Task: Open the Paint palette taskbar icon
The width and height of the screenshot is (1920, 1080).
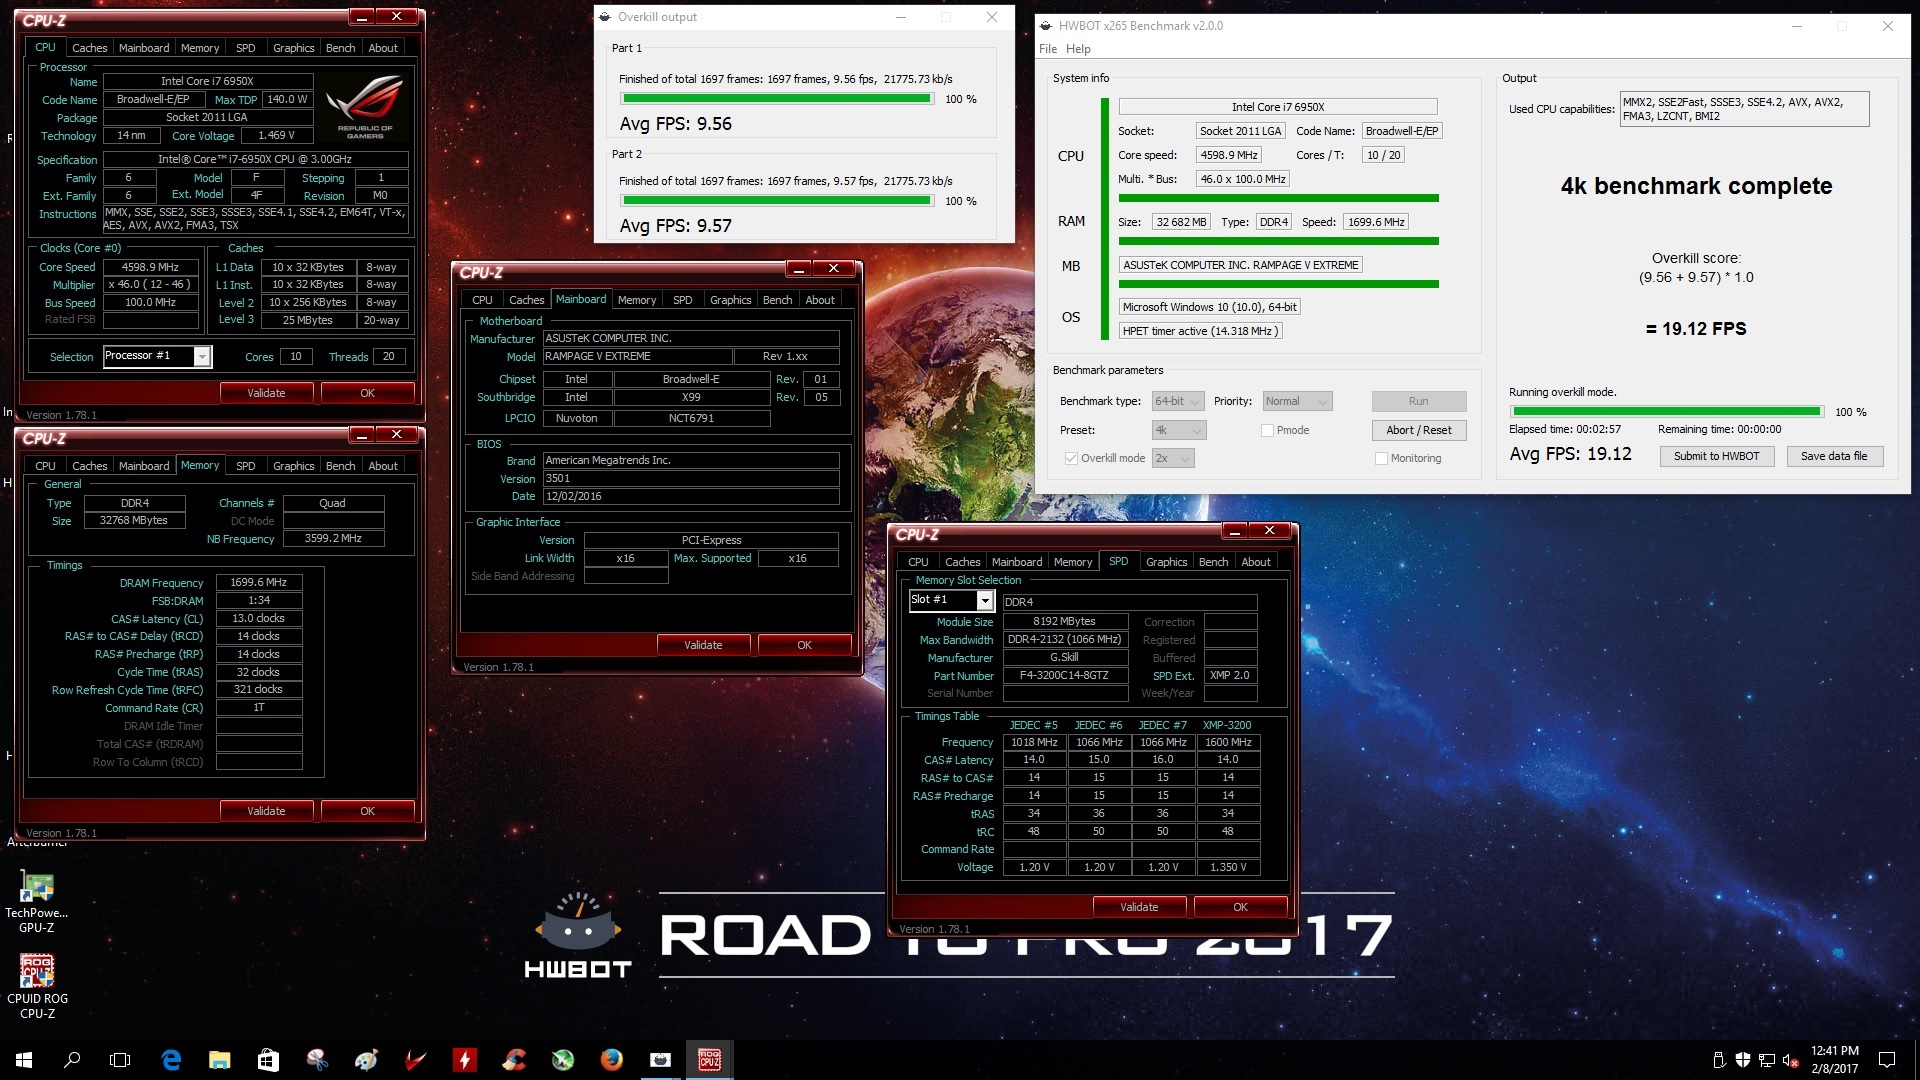Action: [366, 1060]
